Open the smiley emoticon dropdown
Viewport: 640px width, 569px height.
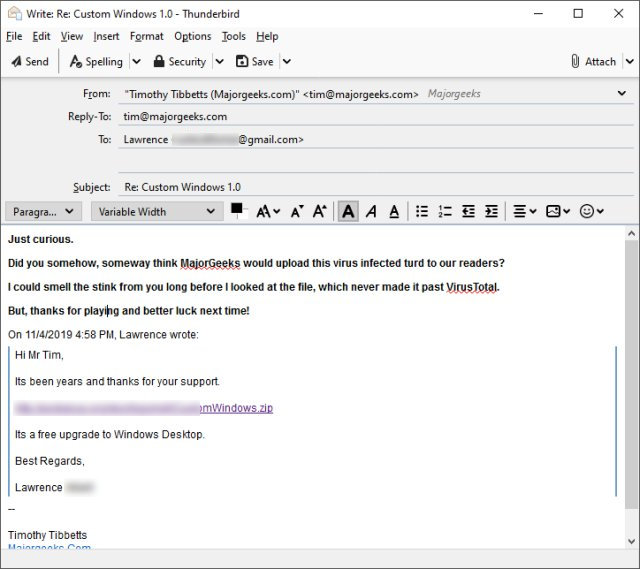point(591,211)
